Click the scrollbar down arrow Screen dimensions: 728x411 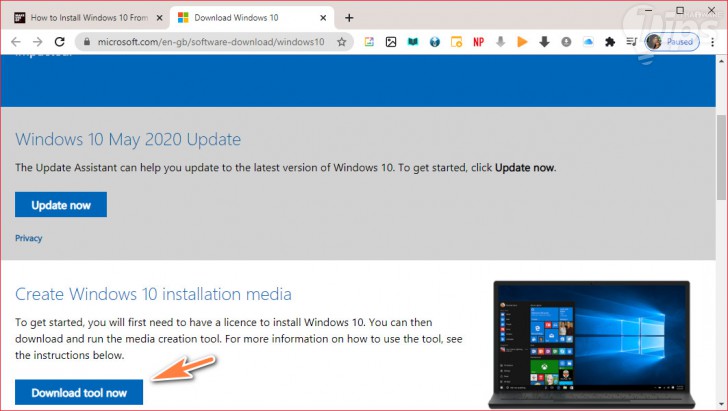(x=721, y=404)
